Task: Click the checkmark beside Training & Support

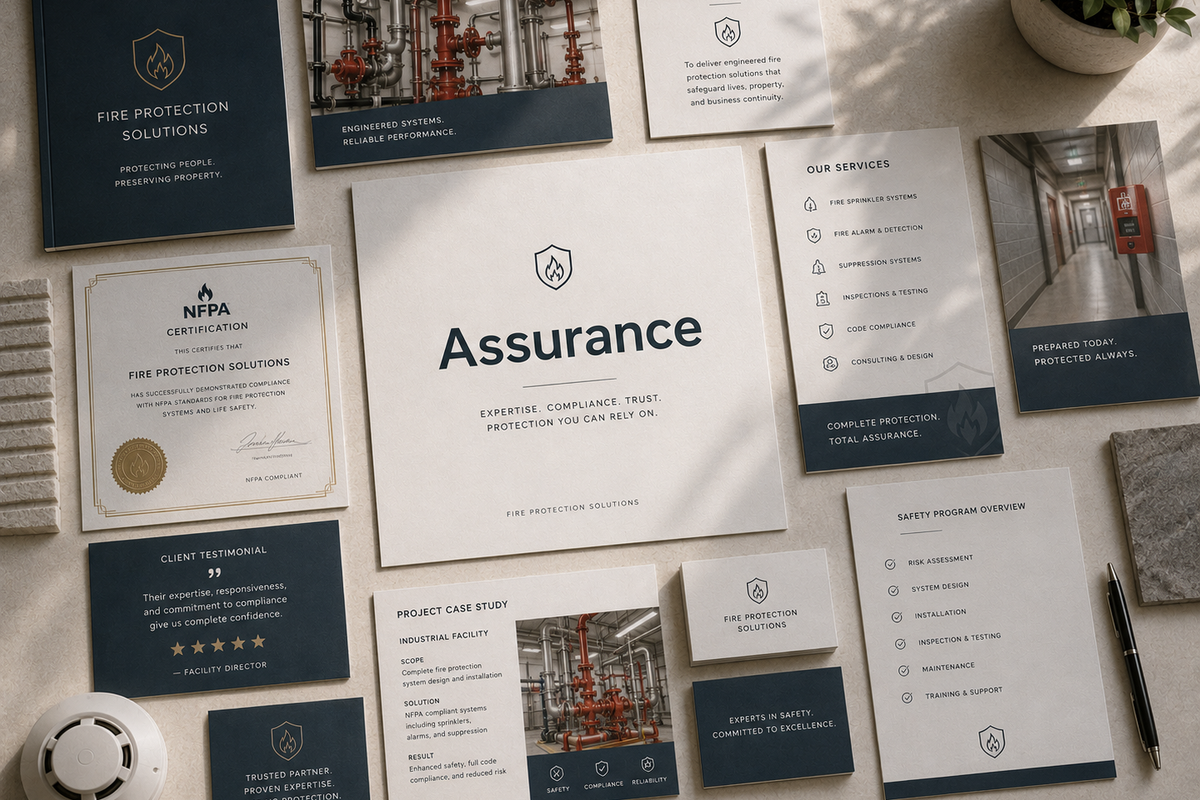Action: point(907,697)
